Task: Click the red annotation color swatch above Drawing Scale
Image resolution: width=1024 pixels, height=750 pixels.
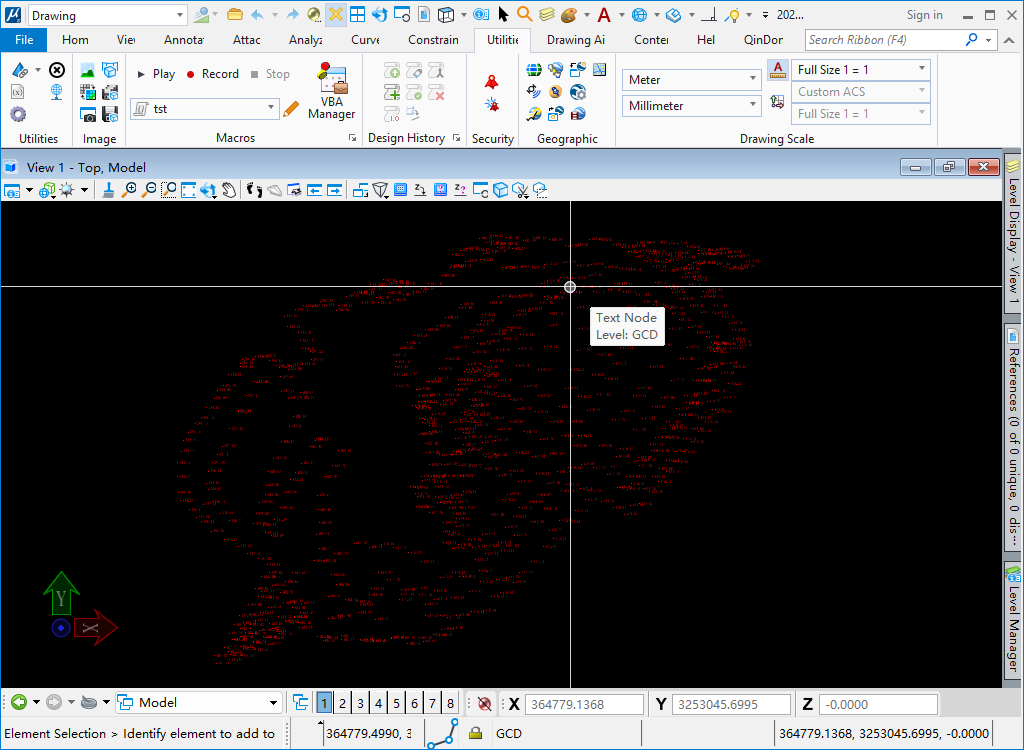Action: (x=778, y=71)
